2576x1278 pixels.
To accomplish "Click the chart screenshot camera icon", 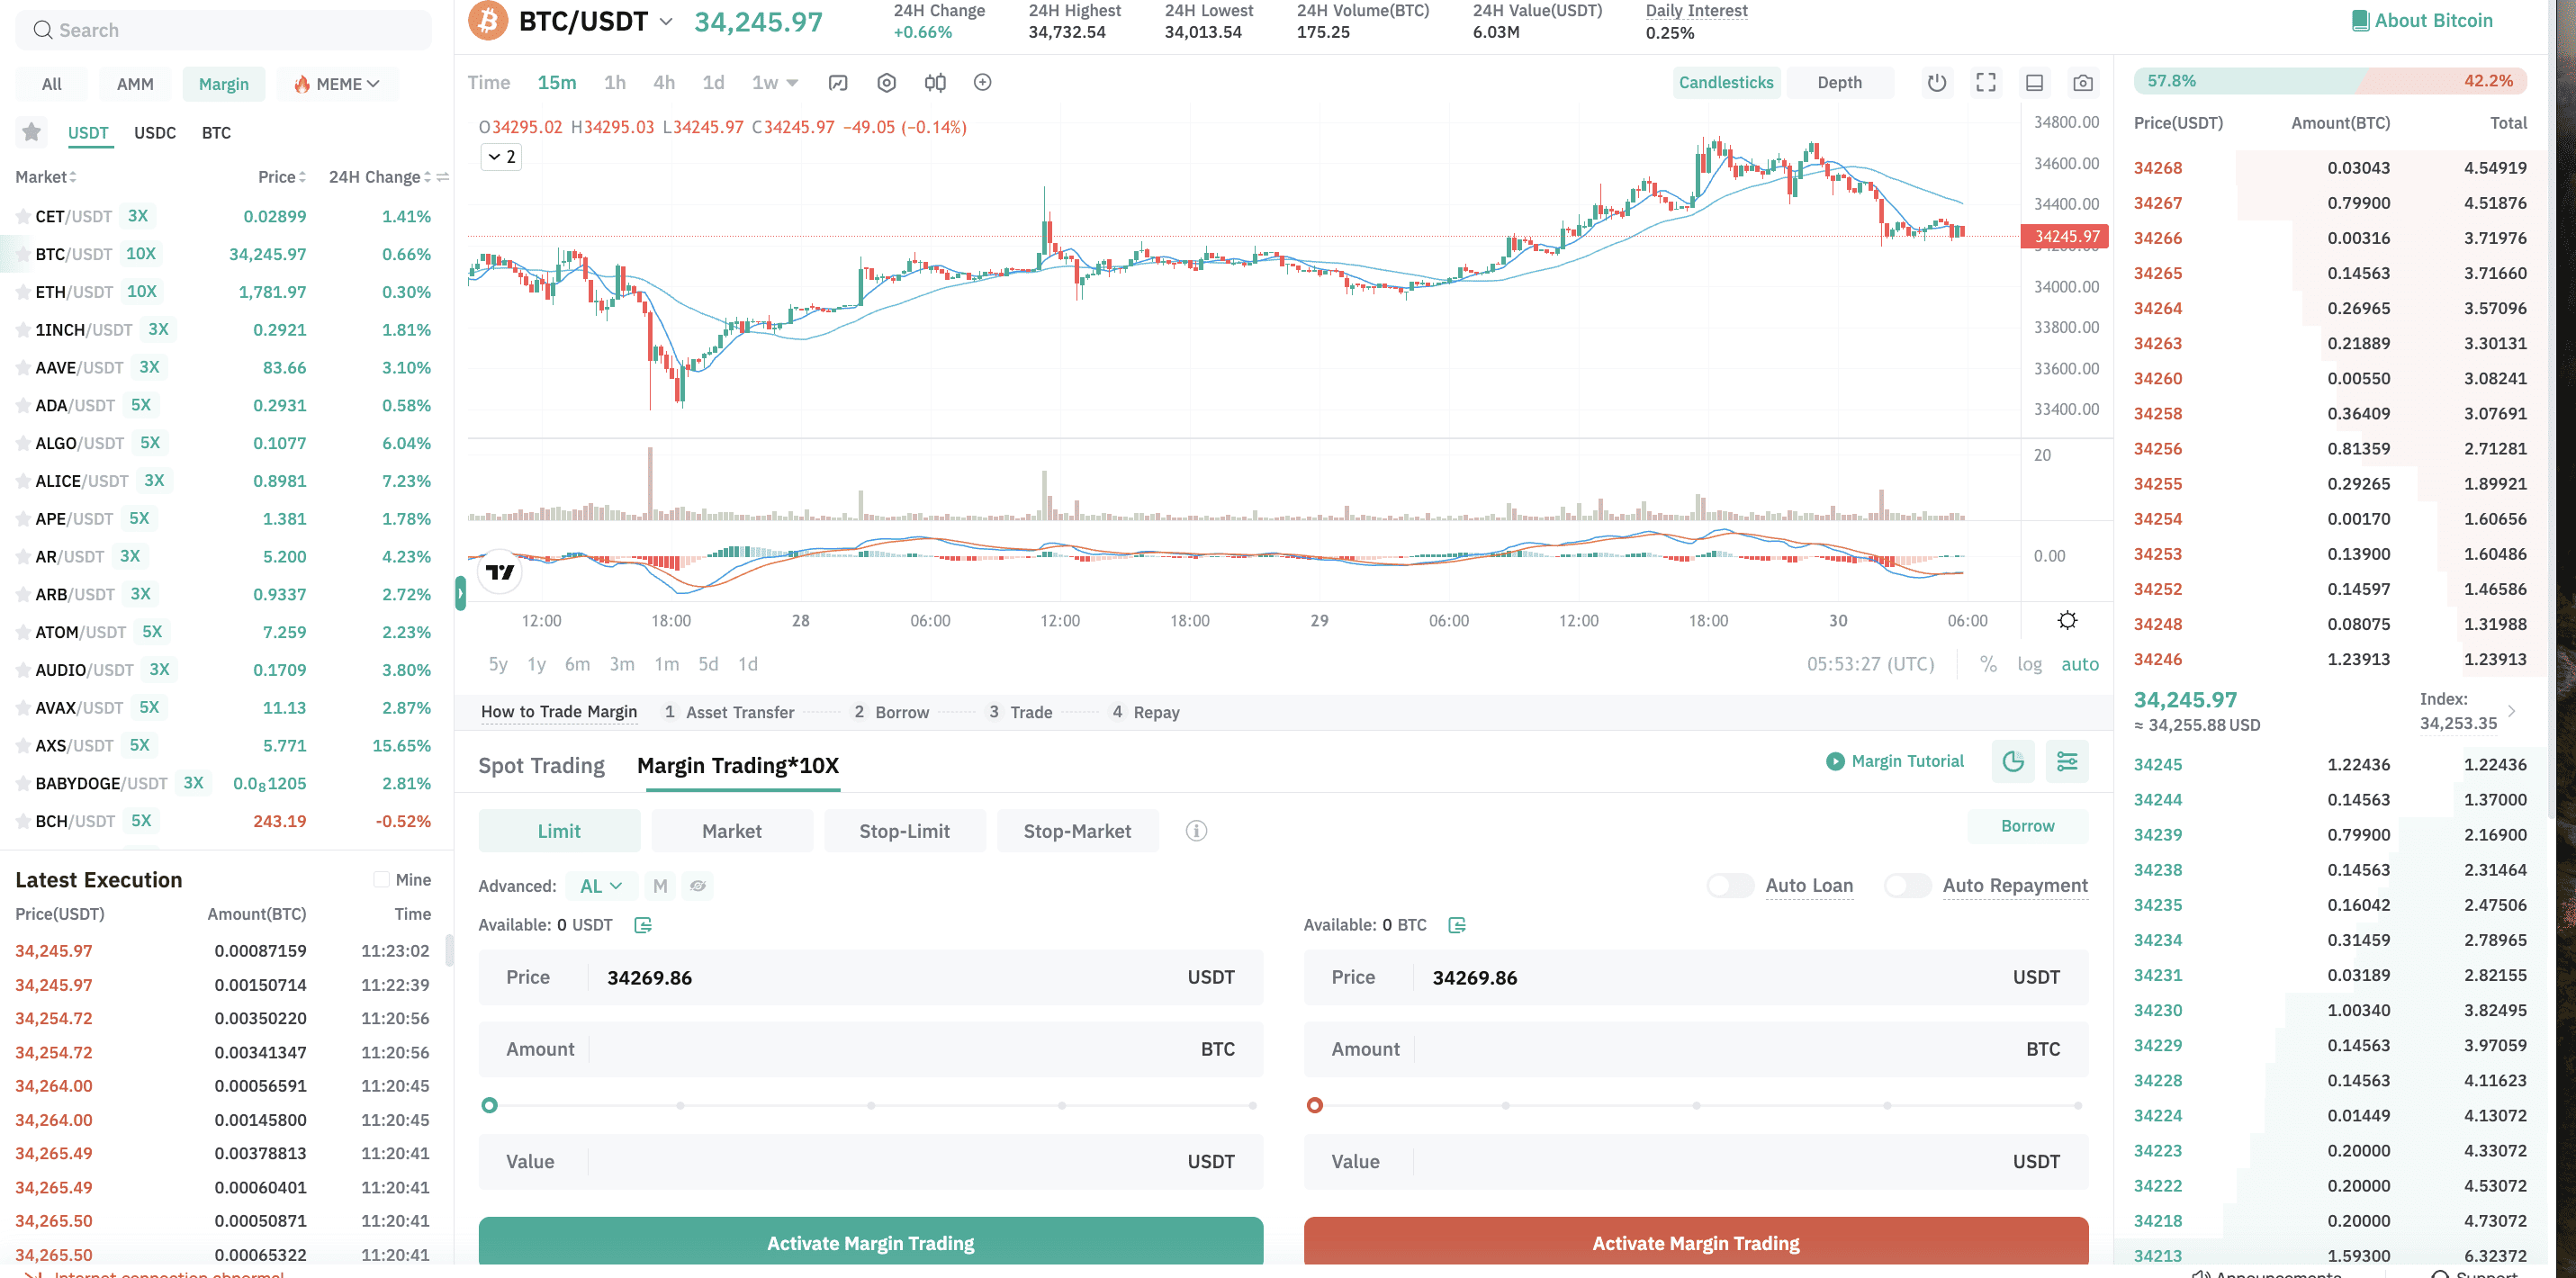I will tap(2082, 83).
